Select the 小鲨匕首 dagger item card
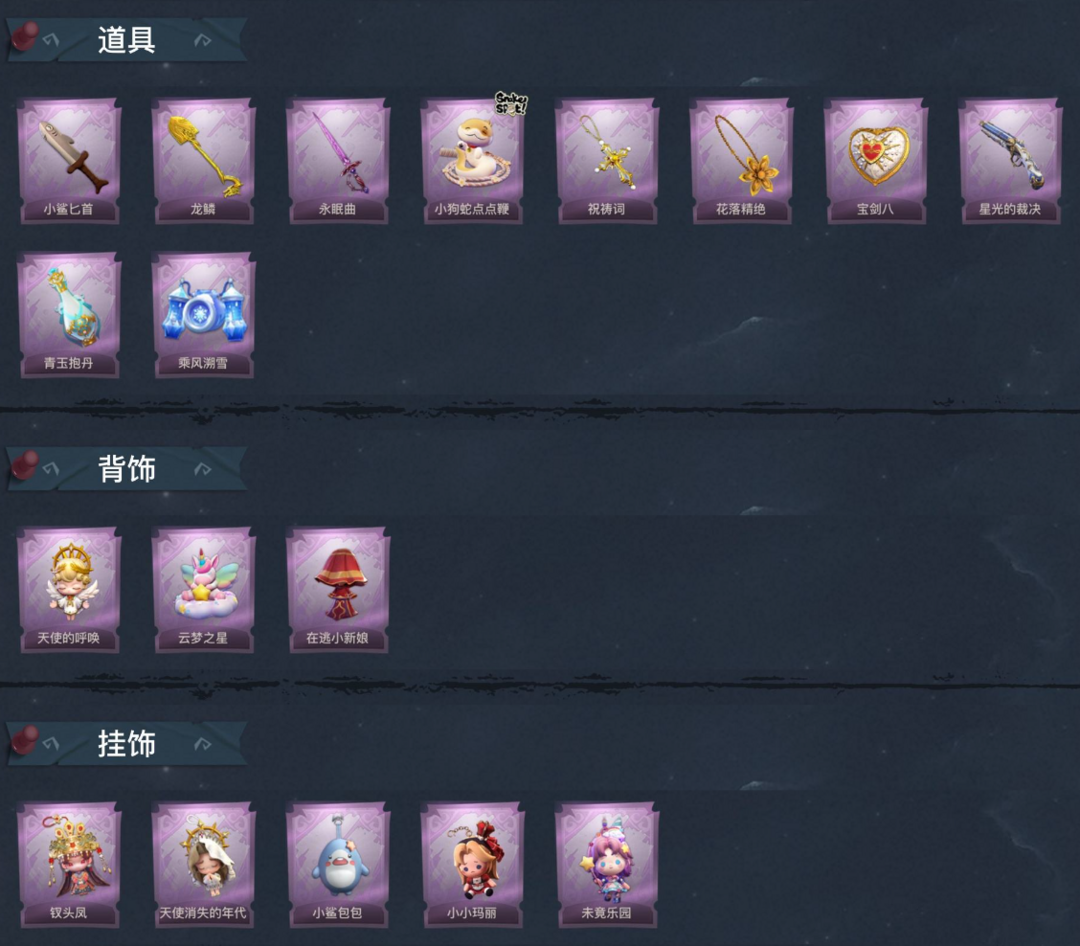1080x946 pixels. click(x=69, y=161)
